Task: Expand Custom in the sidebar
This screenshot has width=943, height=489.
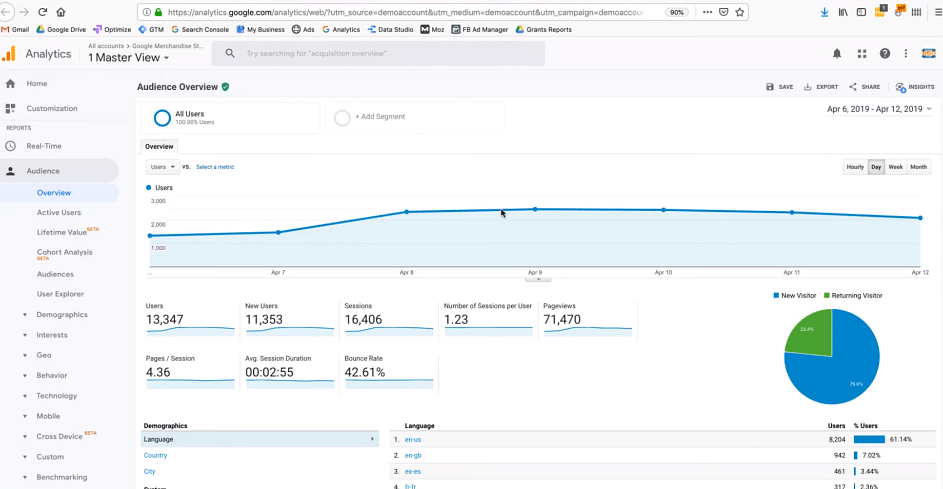Action: pyautogui.click(x=50, y=457)
